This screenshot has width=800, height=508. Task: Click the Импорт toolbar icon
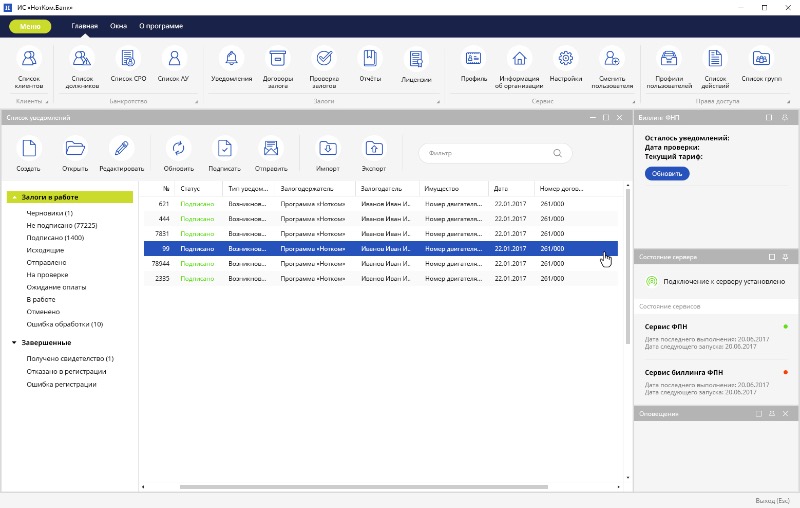pyautogui.click(x=327, y=149)
